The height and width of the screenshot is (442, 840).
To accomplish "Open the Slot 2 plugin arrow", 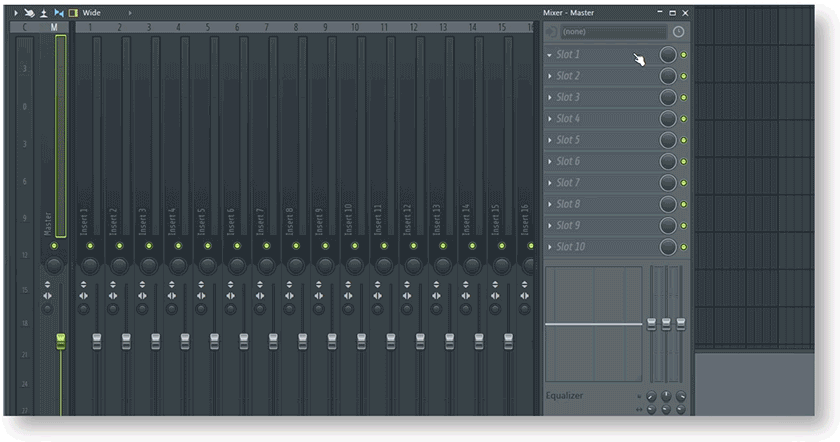I will 549,76.
